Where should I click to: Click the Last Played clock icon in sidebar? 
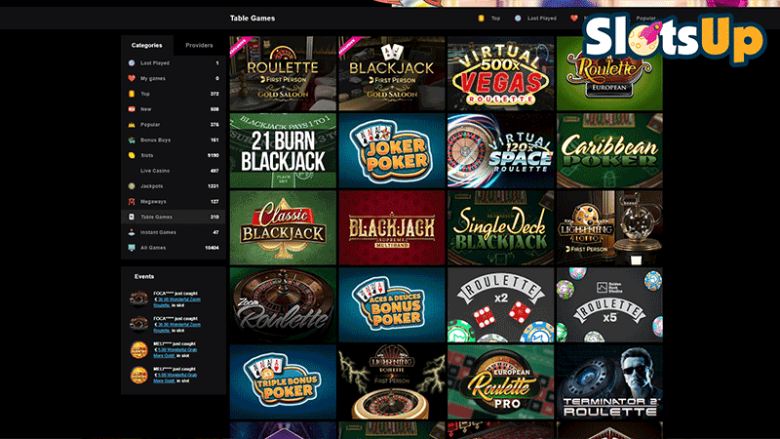(x=131, y=63)
